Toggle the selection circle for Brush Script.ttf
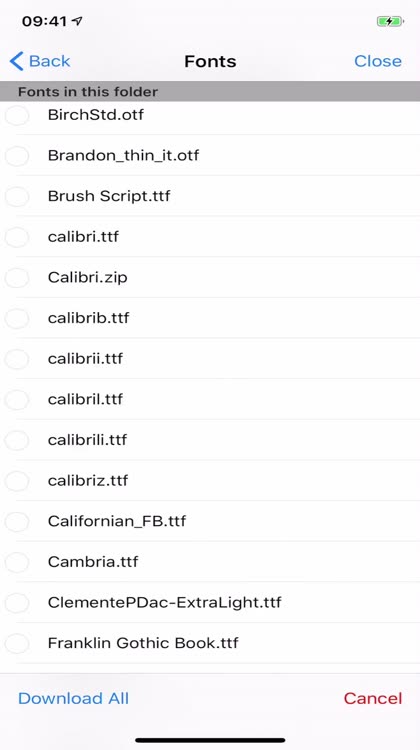Viewport: 420px width, 750px height. tap(17, 196)
